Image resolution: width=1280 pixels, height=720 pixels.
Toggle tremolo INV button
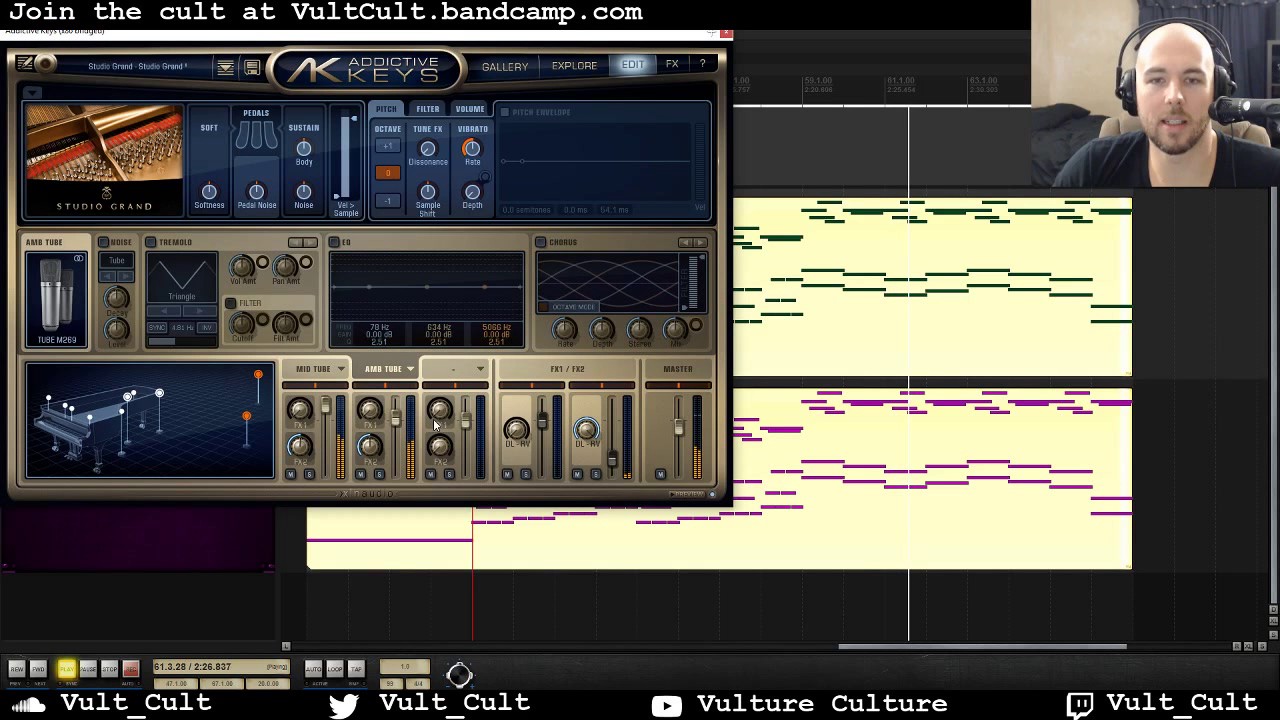point(206,328)
